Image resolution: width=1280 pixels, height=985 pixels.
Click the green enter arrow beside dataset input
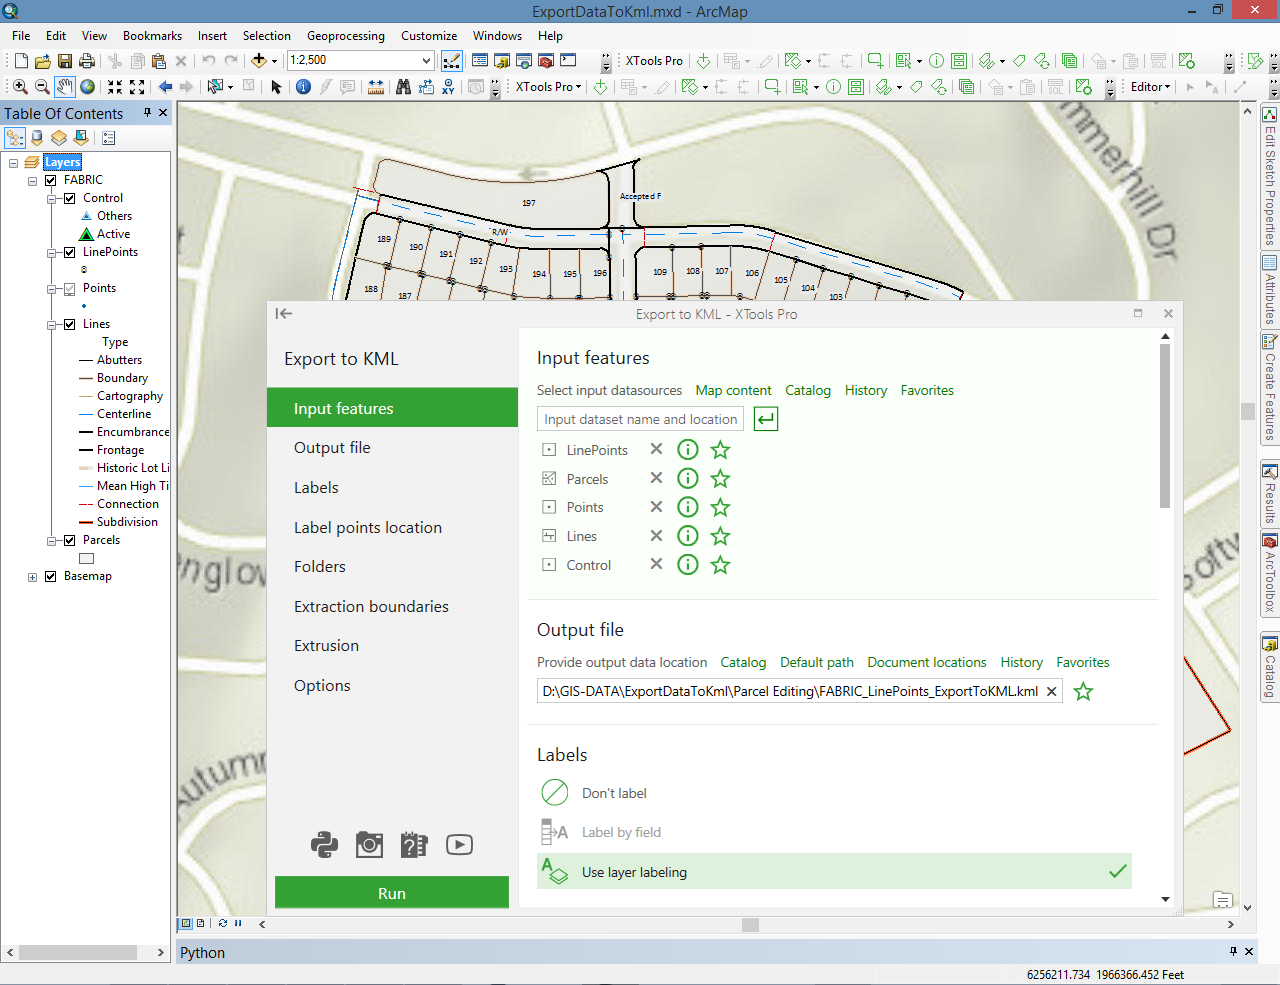[766, 419]
